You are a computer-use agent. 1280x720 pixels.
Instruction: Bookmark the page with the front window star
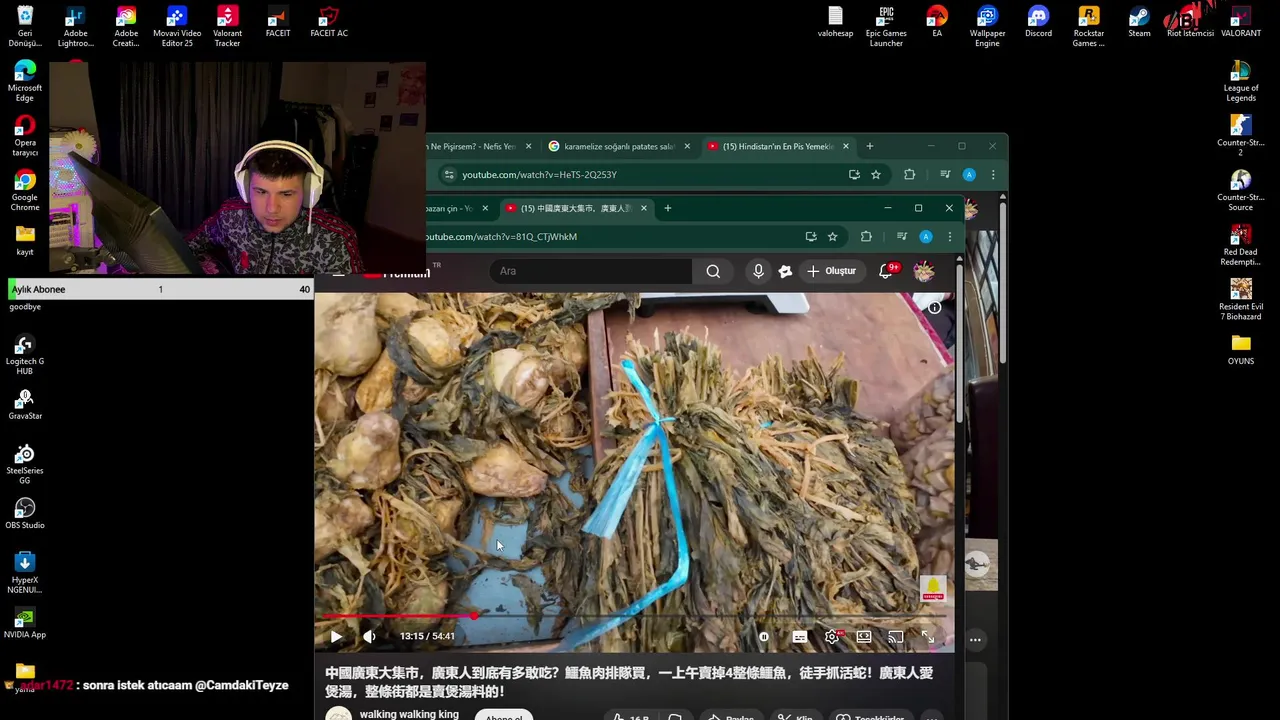[832, 237]
